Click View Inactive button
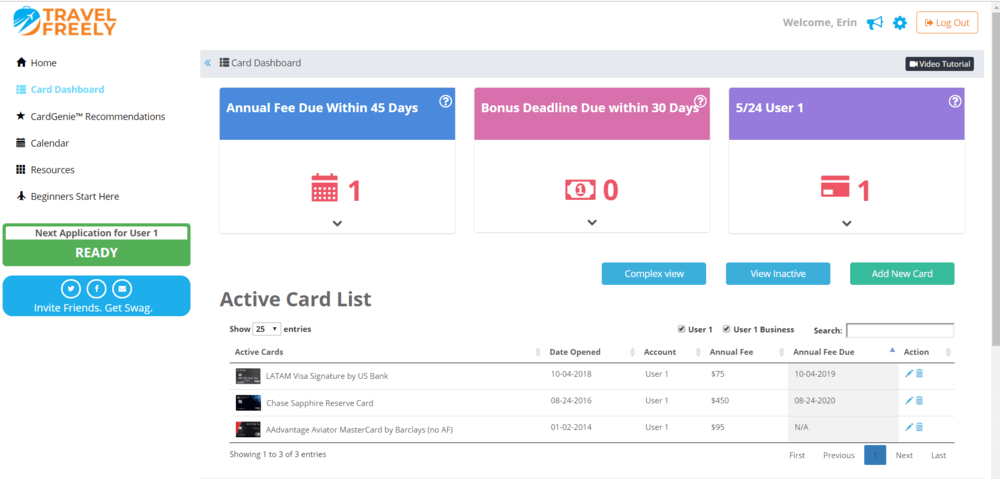Viewport: 1000px width, 479px height. (x=778, y=274)
